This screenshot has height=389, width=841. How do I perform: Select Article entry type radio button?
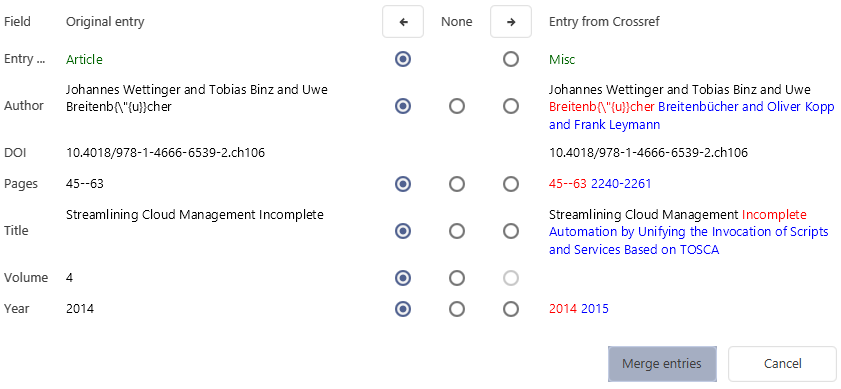click(x=403, y=59)
